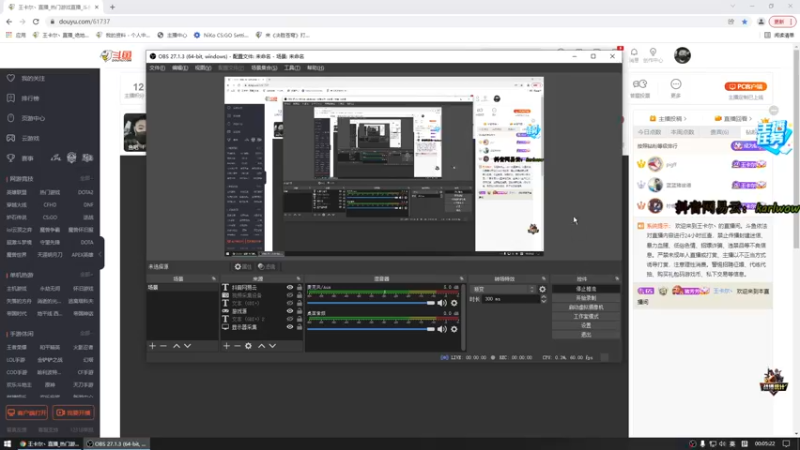The height and width of the screenshot is (450, 800).
Task: Mute the 桌面音频 desktop audio speaker icon
Action: point(442,329)
